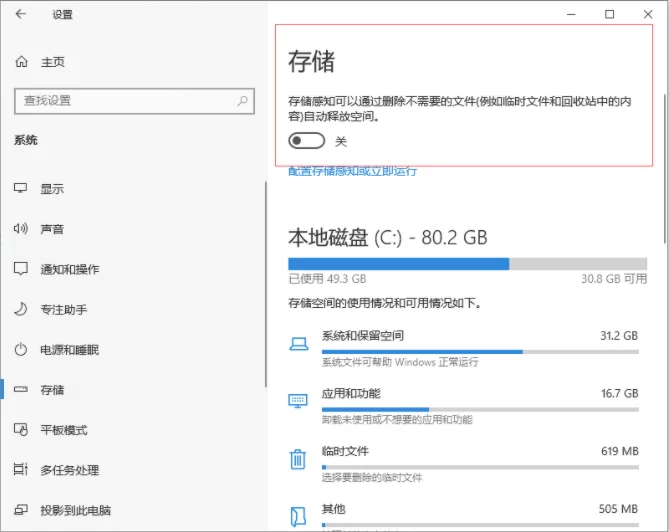Open System & reserved (系统和保留空间) storage details
Image resolution: width=670 pixels, height=532 pixels.
tap(362, 336)
